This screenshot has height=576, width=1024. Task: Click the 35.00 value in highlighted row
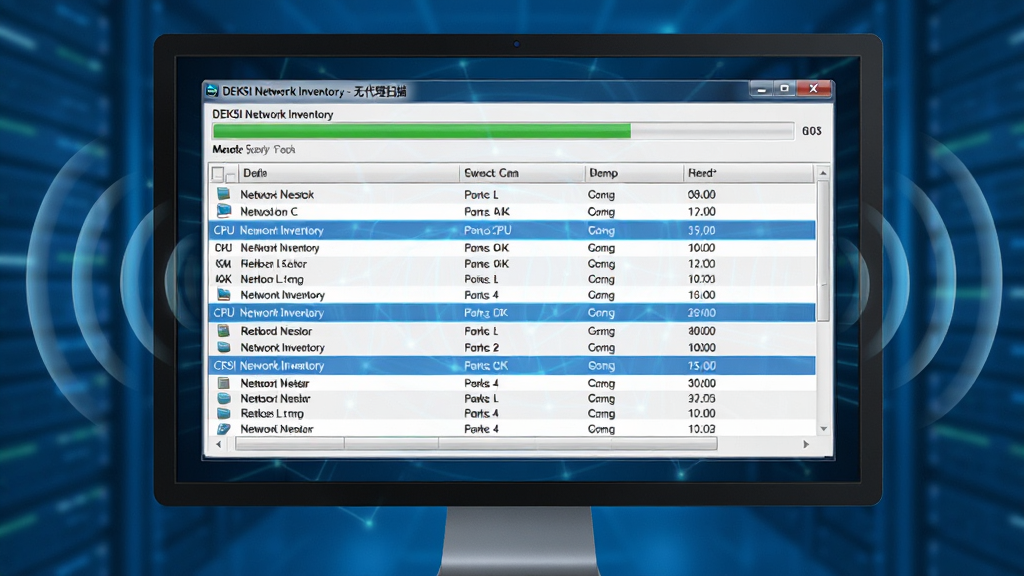click(x=701, y=231)
